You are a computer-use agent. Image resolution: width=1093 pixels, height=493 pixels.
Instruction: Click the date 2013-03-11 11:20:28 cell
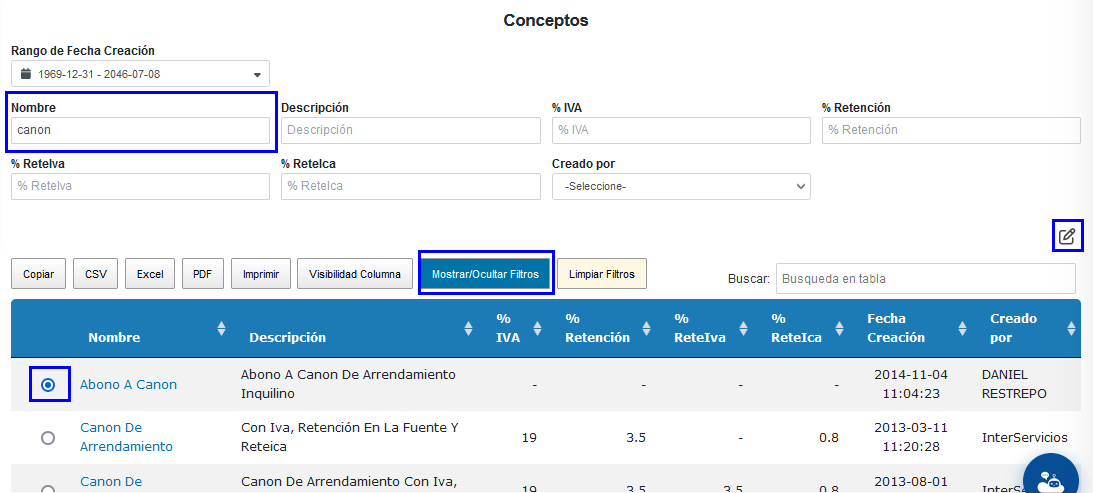[x=910, y=437]
